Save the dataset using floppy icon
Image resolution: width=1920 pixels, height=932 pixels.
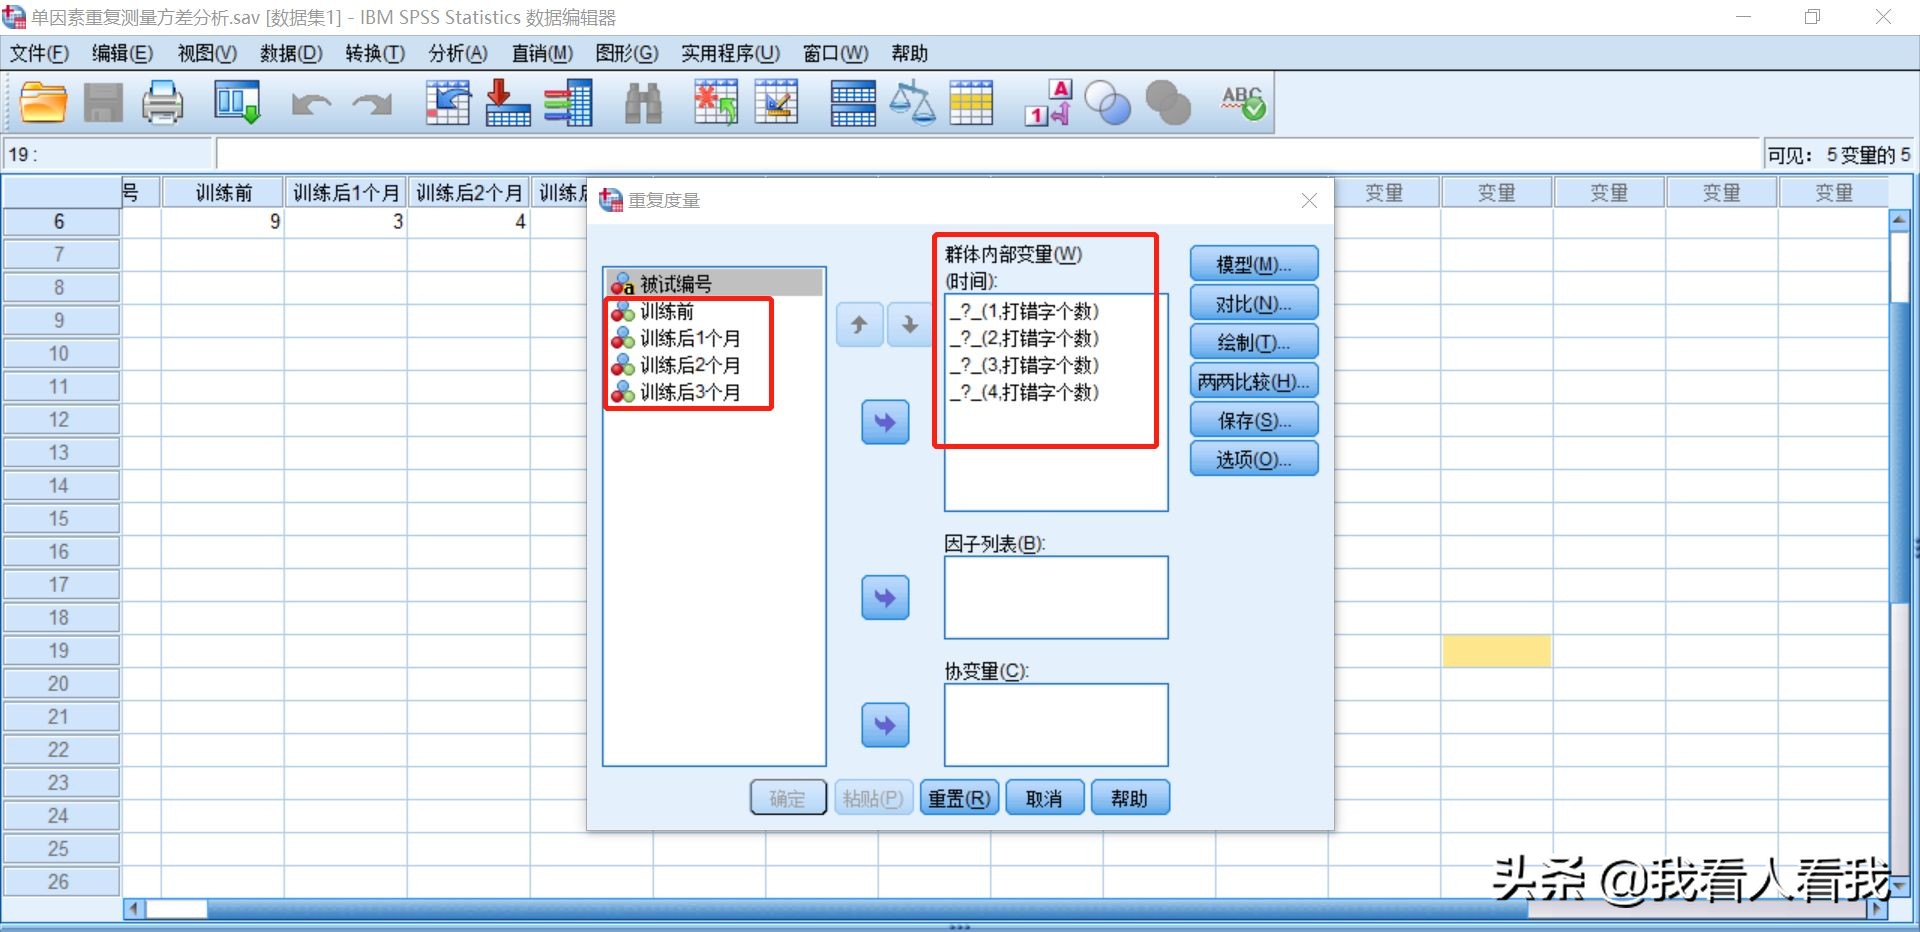point(103,103)
